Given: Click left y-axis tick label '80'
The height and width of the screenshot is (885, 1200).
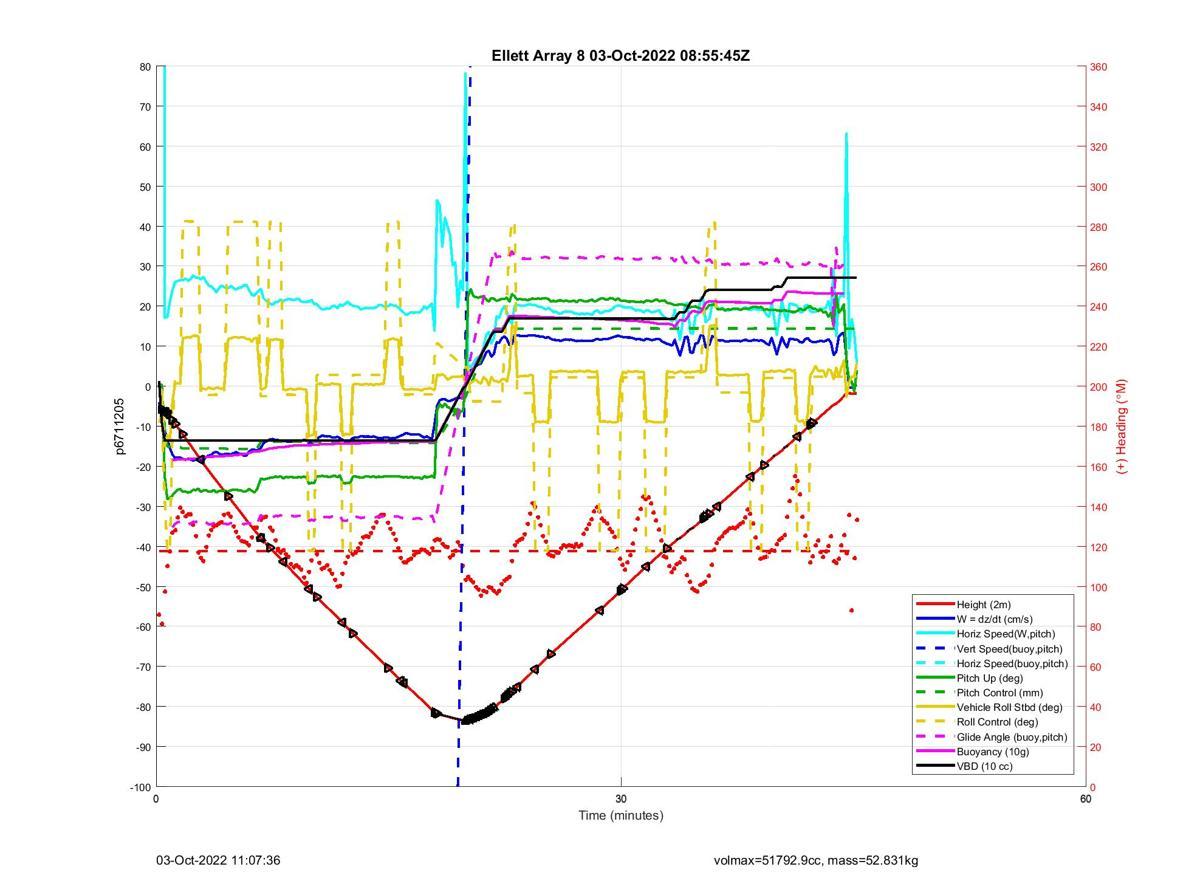Looking at the screenshot, I should point(145,67).
